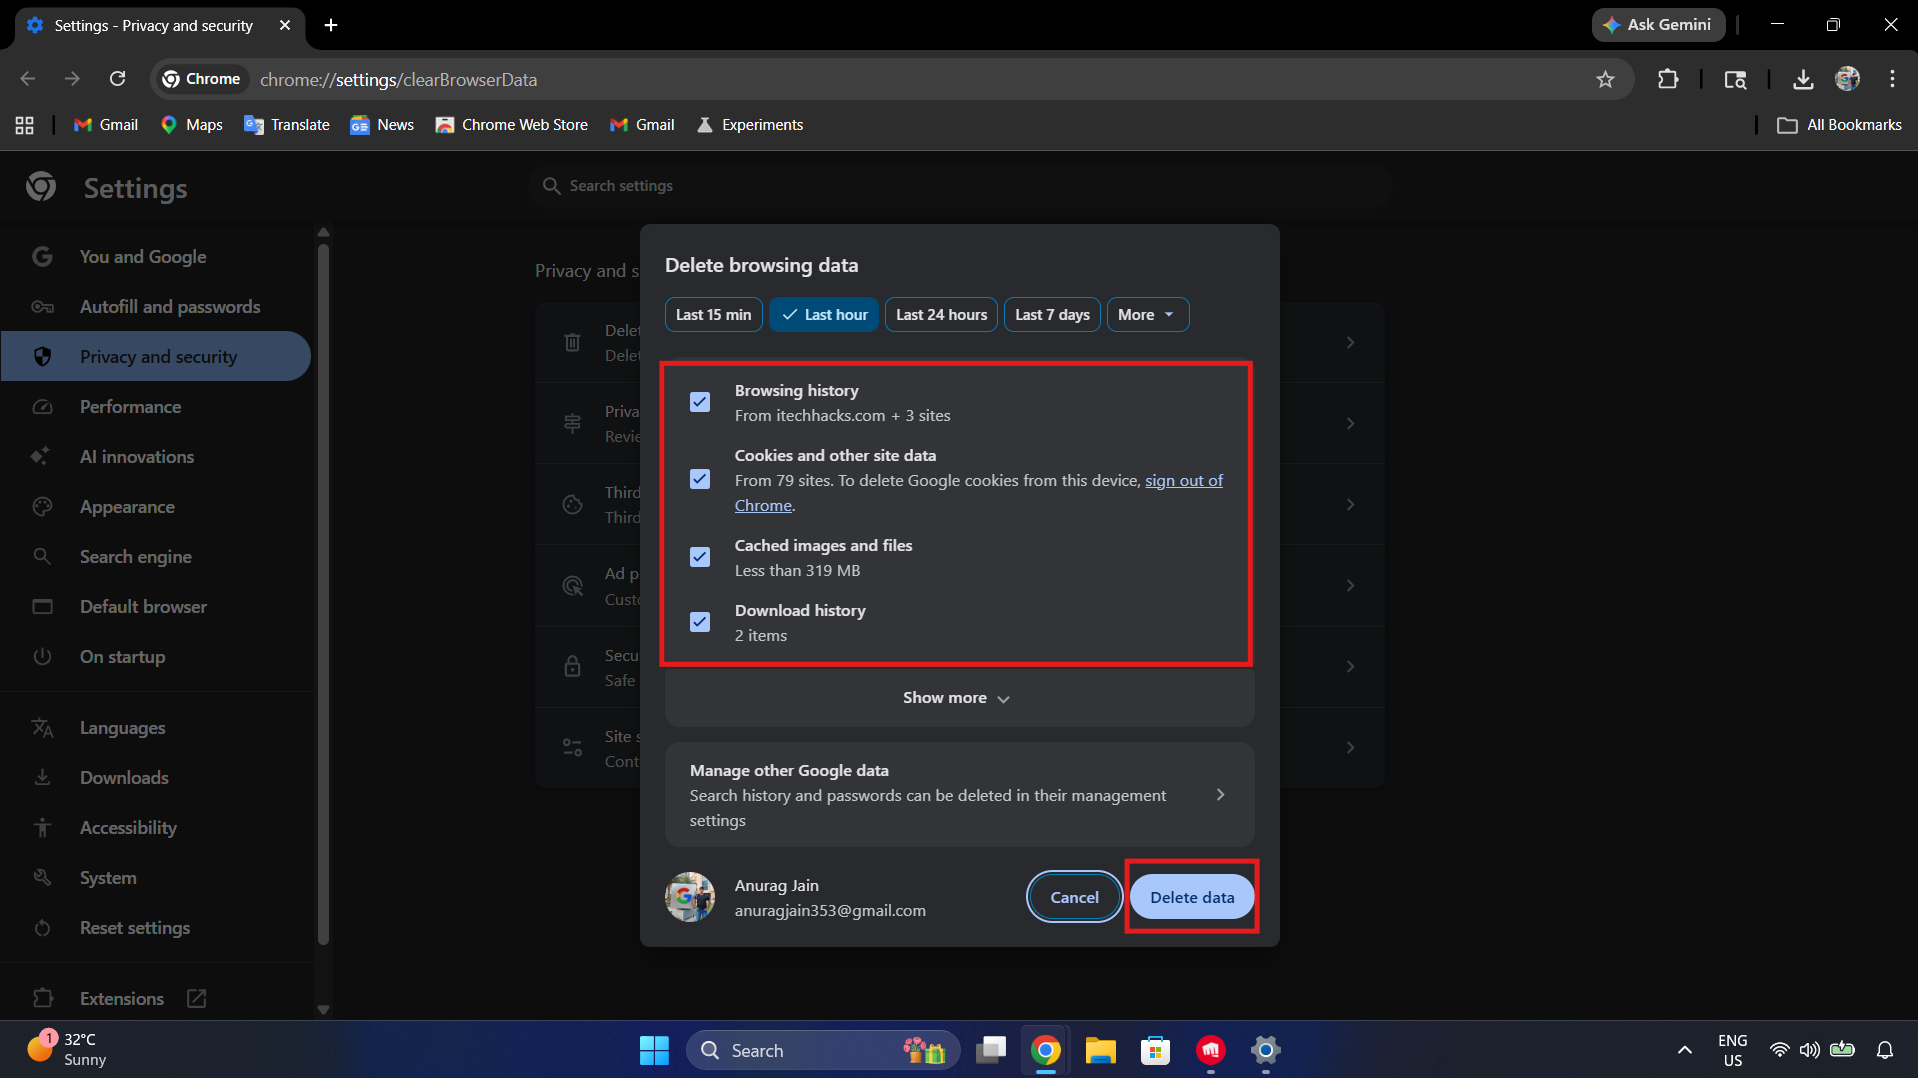Click the sidebar scroll down arrow
Screen dimensions: 1918x1078
(x=323, y=1010)
